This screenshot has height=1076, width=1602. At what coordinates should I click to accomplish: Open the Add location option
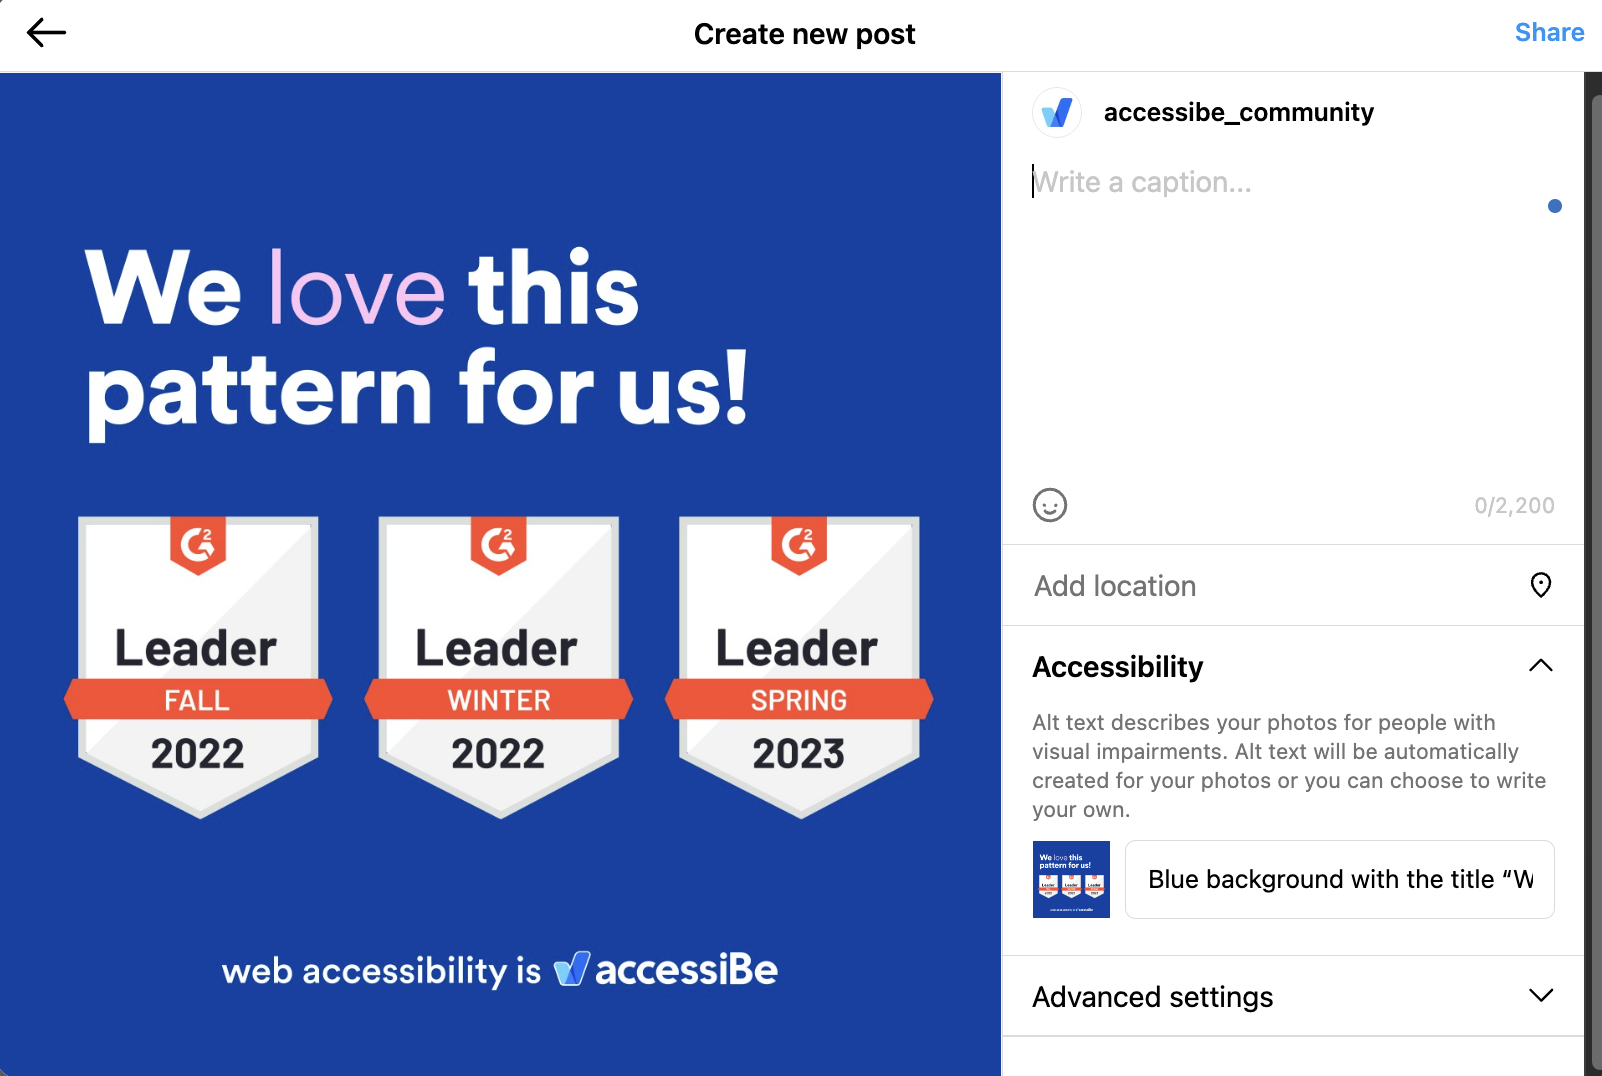pyautogui.click(x=1114, y=586)
